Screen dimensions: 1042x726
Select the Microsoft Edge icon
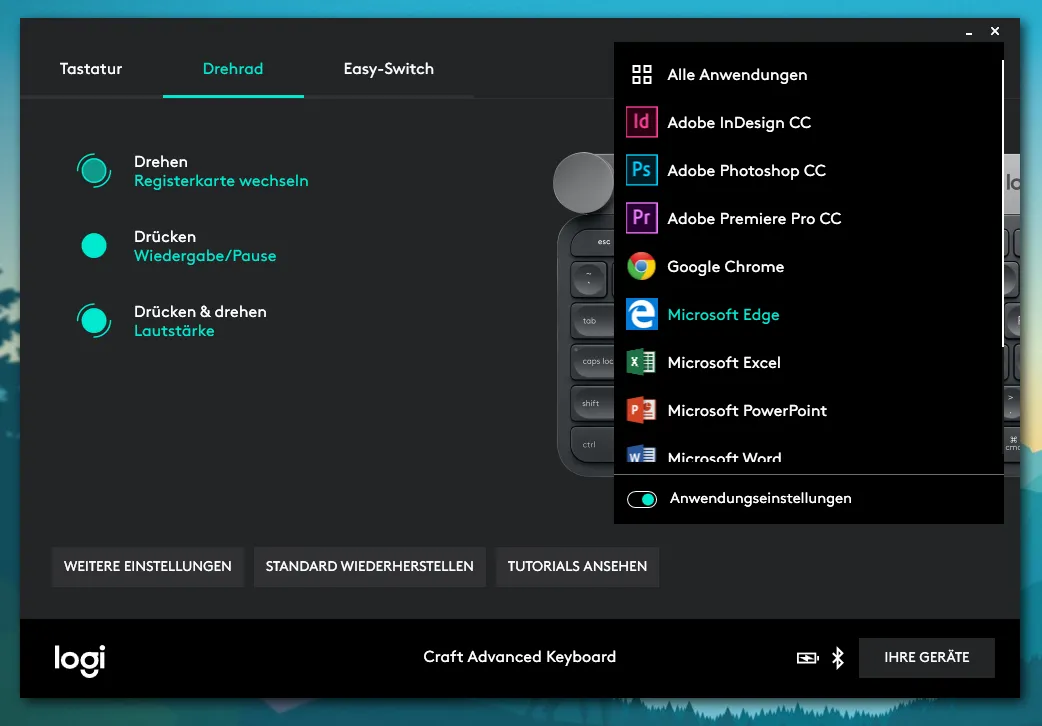641,314
